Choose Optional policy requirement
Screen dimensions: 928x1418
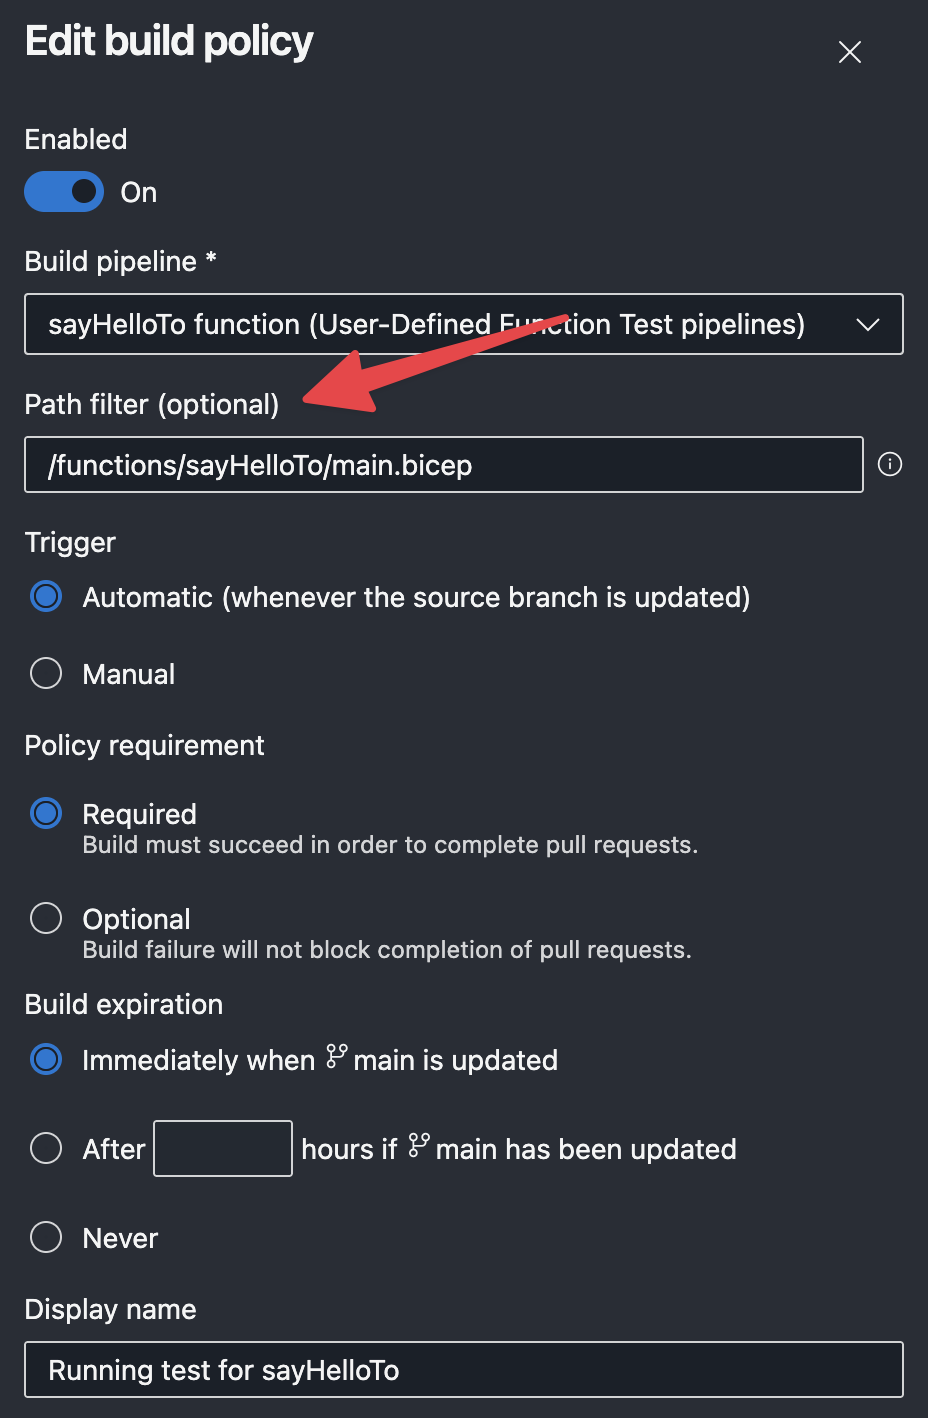coord(46,918)
